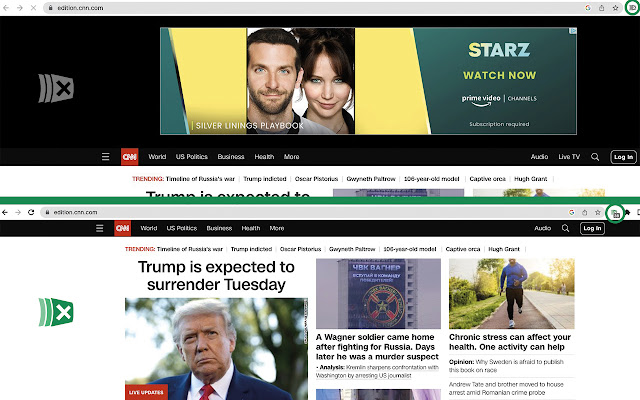Stop page loading in the top browser
This screenshot has width=640, height=400.
click(33, 8)
